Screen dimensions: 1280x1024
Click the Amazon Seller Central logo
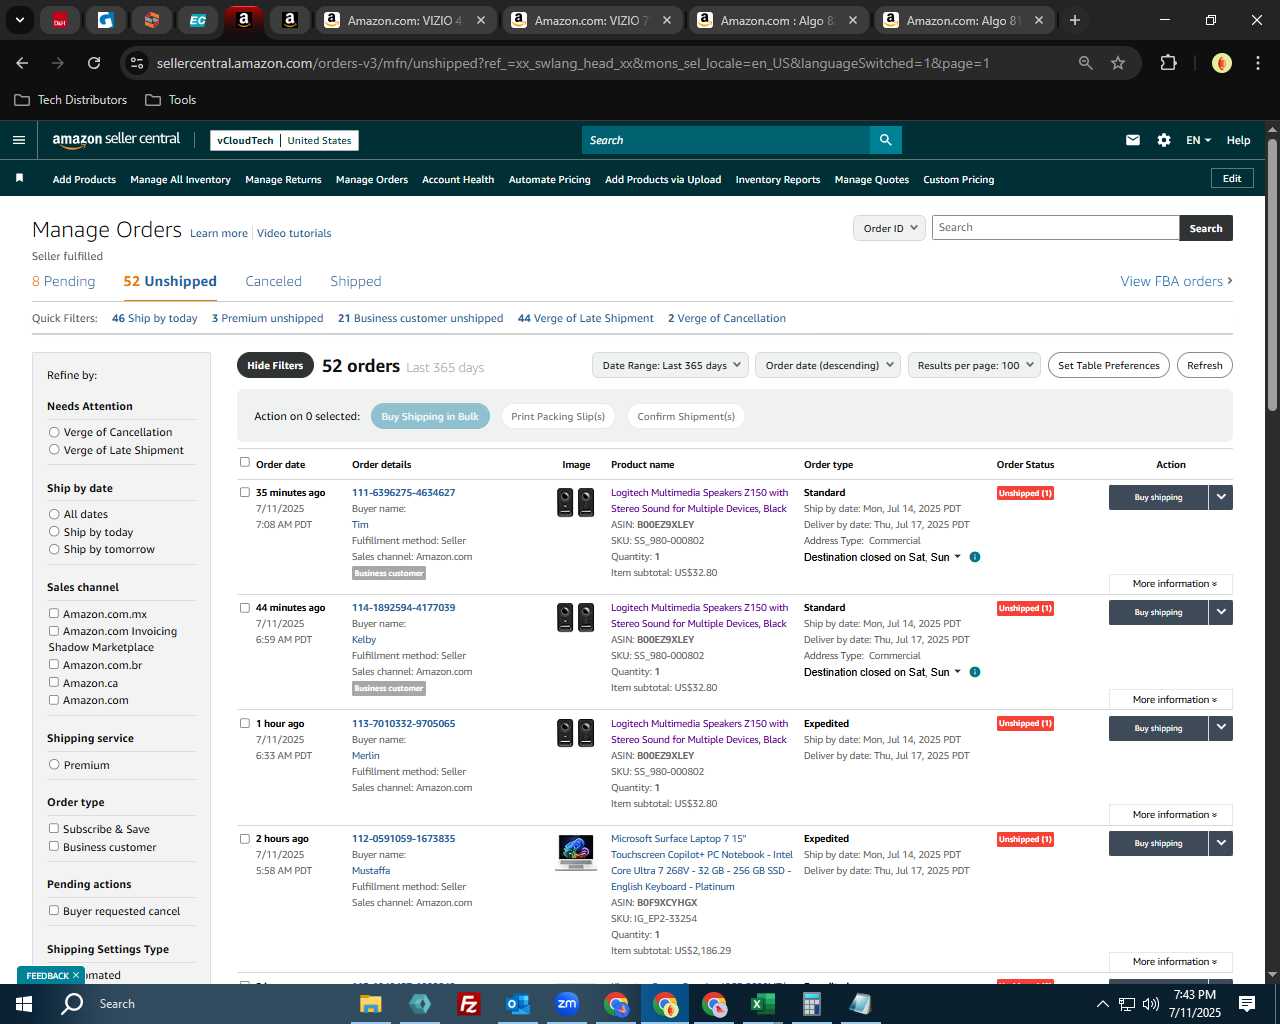pos(116,140)
